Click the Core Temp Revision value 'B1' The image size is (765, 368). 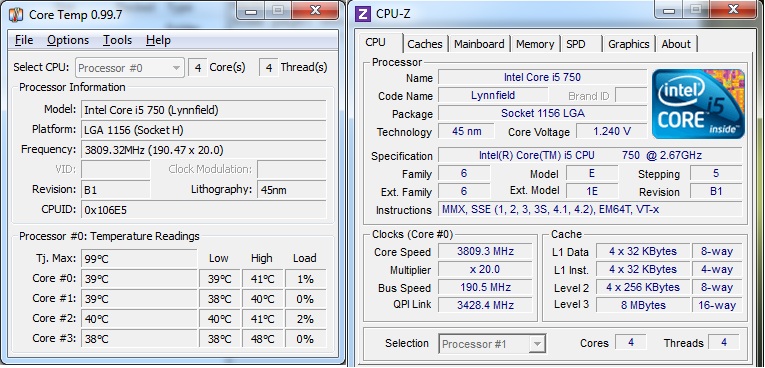116,190
